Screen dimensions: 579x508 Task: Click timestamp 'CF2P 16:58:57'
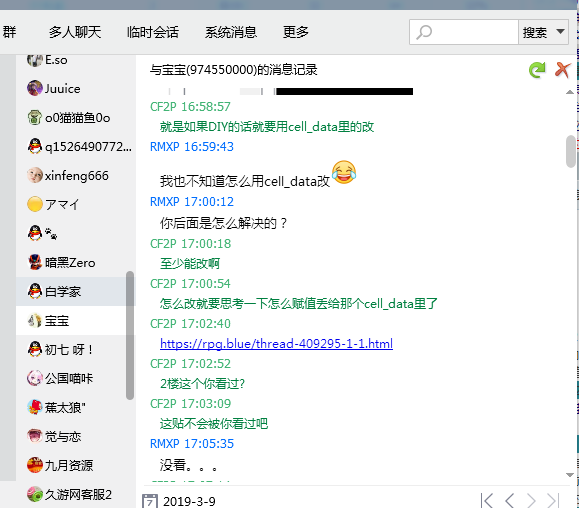(190, 107)
